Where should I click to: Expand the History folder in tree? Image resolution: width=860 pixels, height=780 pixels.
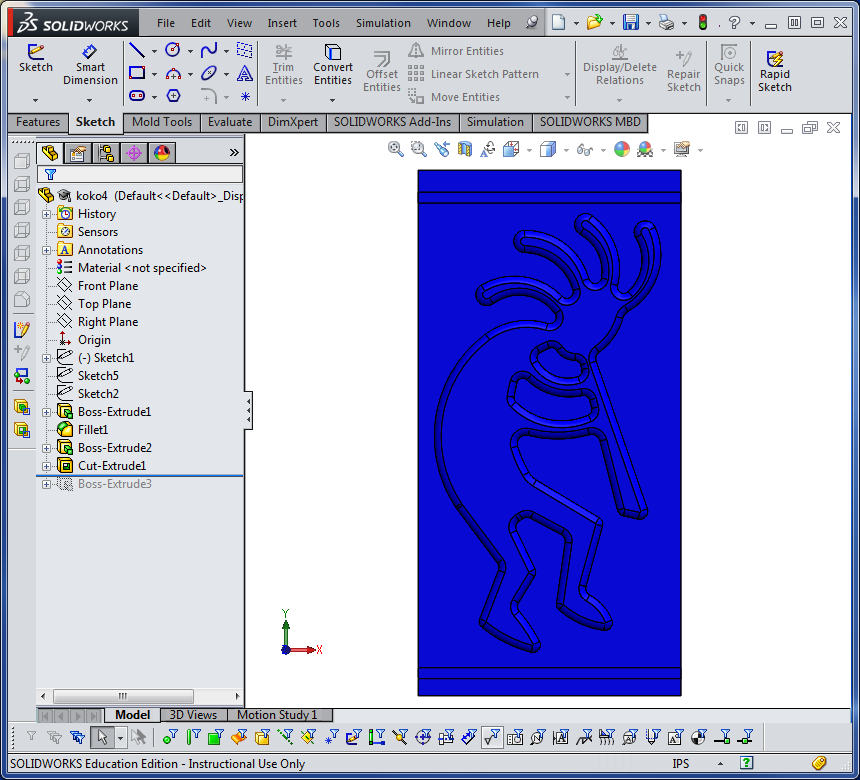click(x=47, y=214)
